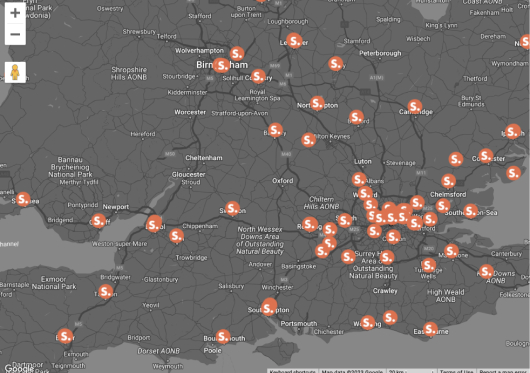Open the marker over Birmingham
The width and height of the screenshot is (530, 373).
221,65
